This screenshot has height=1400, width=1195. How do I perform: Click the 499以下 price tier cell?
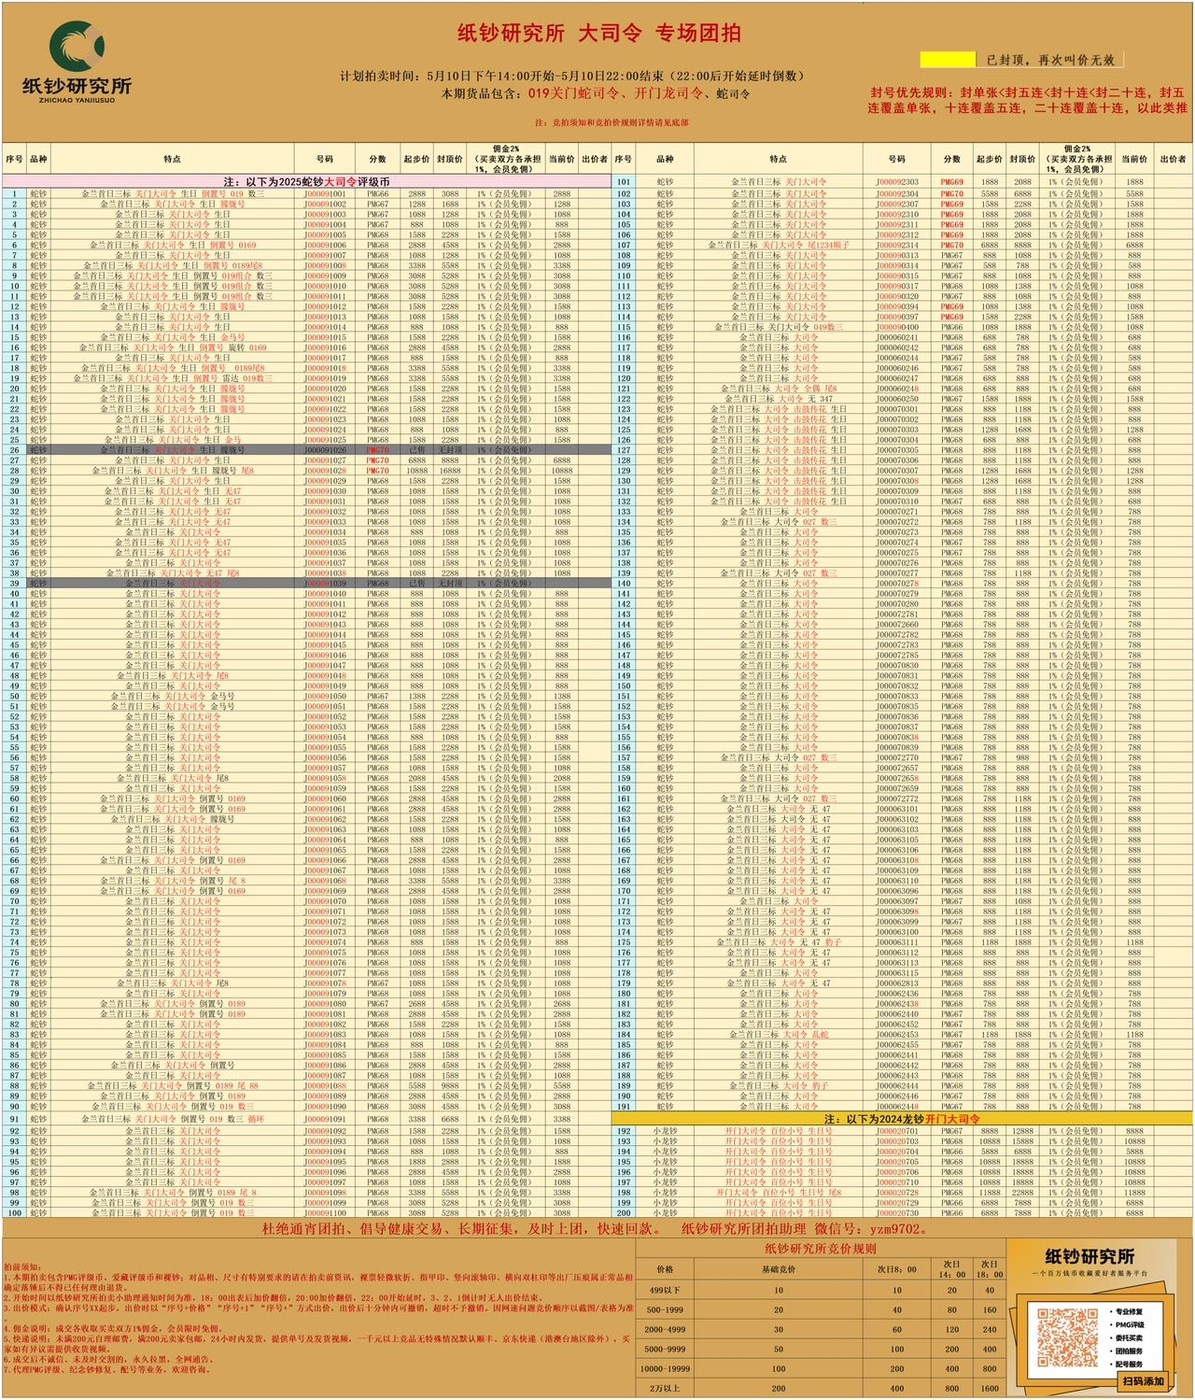click(x=663, y=1289)
